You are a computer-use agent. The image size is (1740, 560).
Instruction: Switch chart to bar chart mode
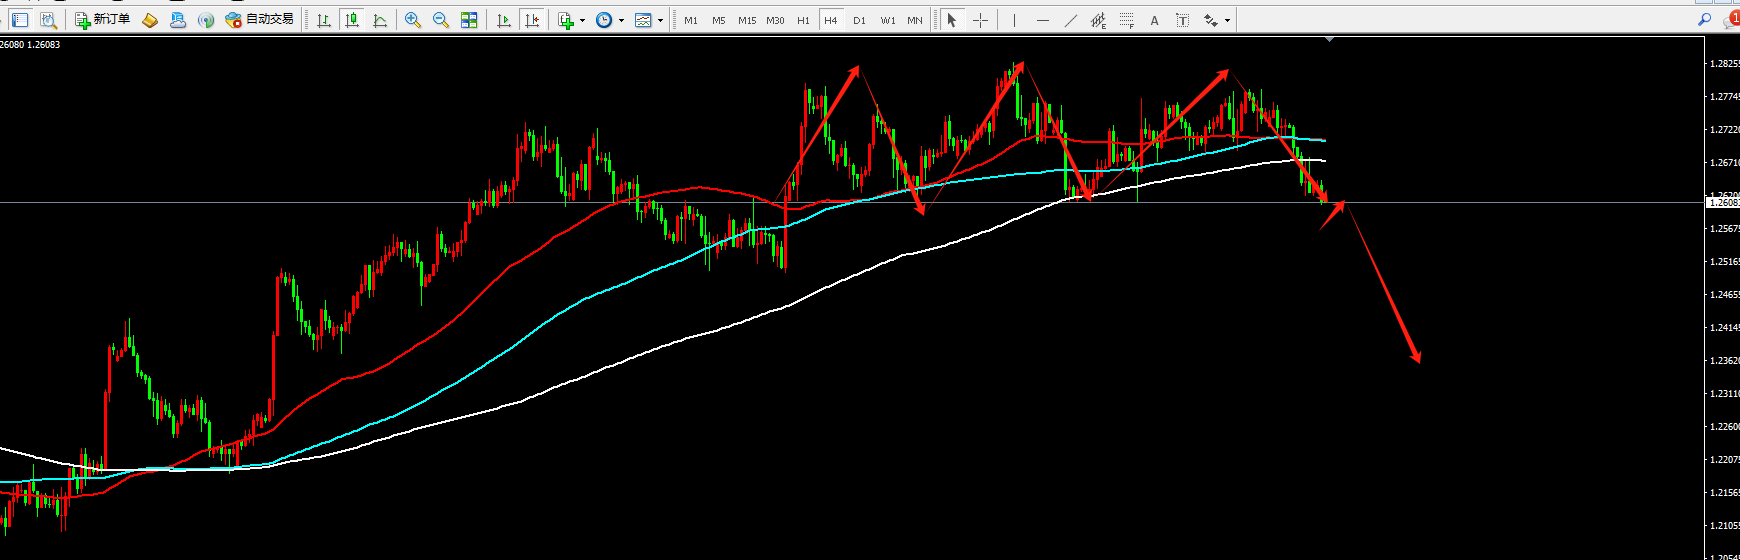[x=323, y=20]
